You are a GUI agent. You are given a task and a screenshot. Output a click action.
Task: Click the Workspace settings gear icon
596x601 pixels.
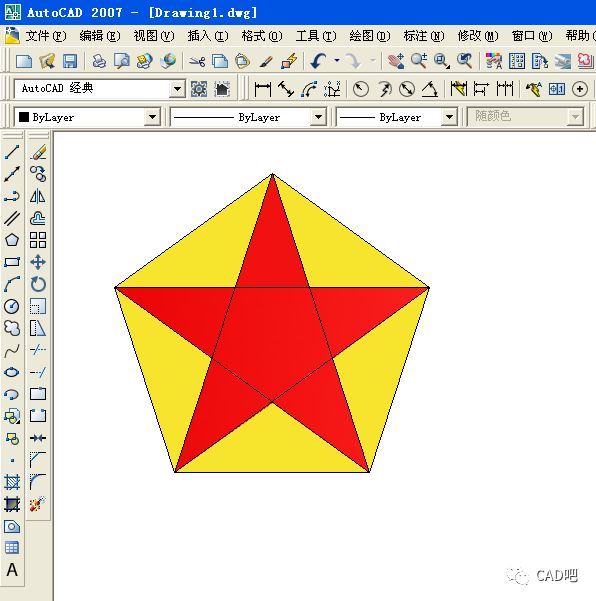tap(199, 89)
